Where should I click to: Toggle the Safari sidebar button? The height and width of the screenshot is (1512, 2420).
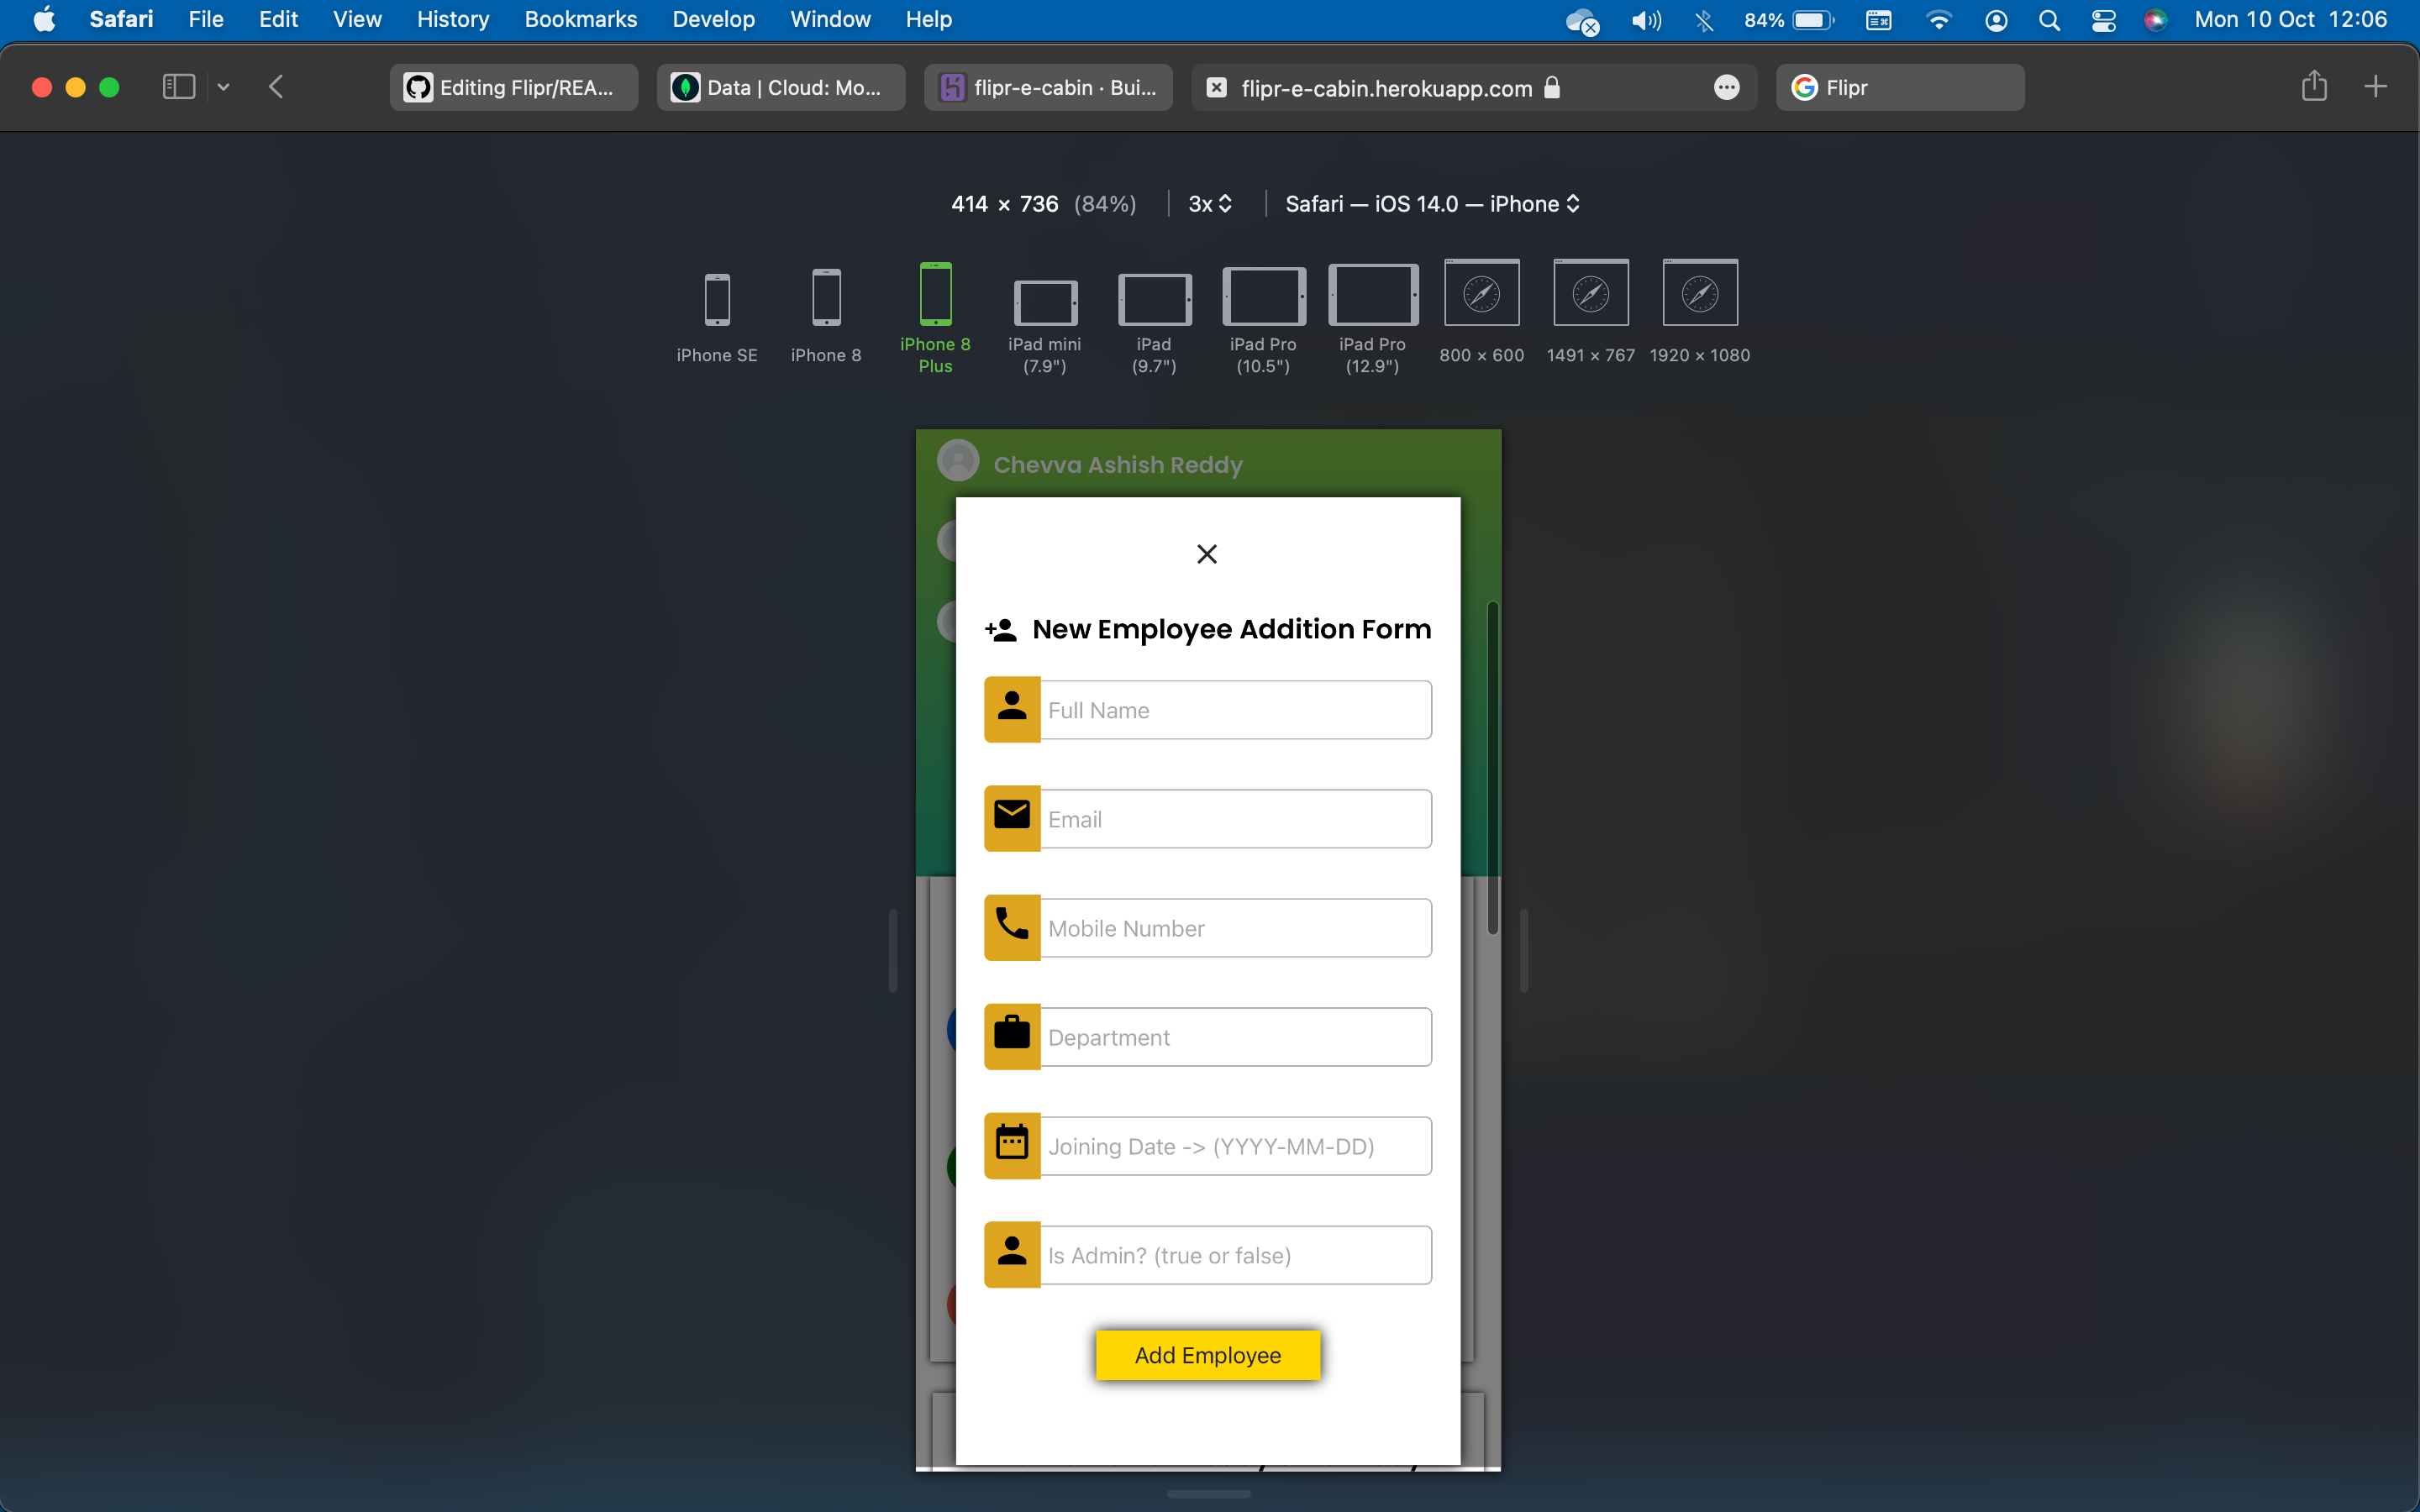(179, 87)
